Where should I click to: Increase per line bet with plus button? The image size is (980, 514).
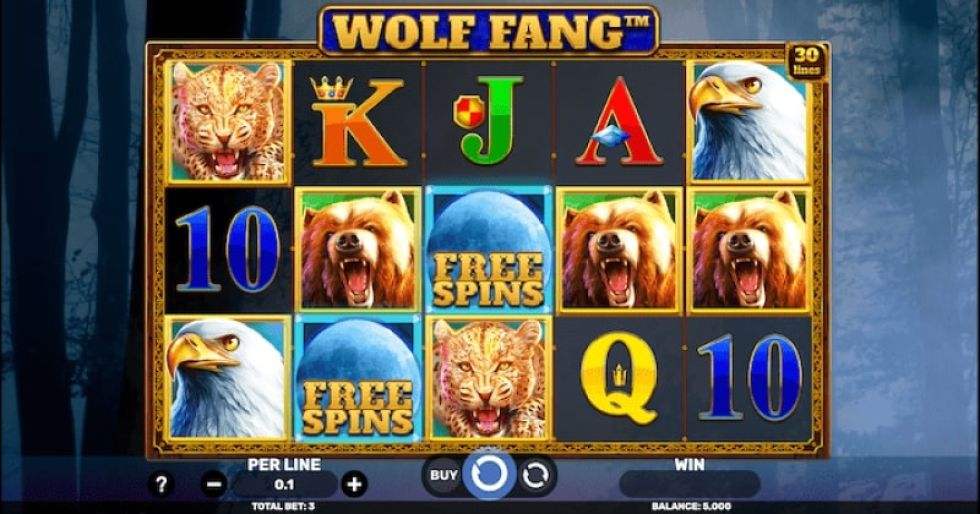click(354, 485)
